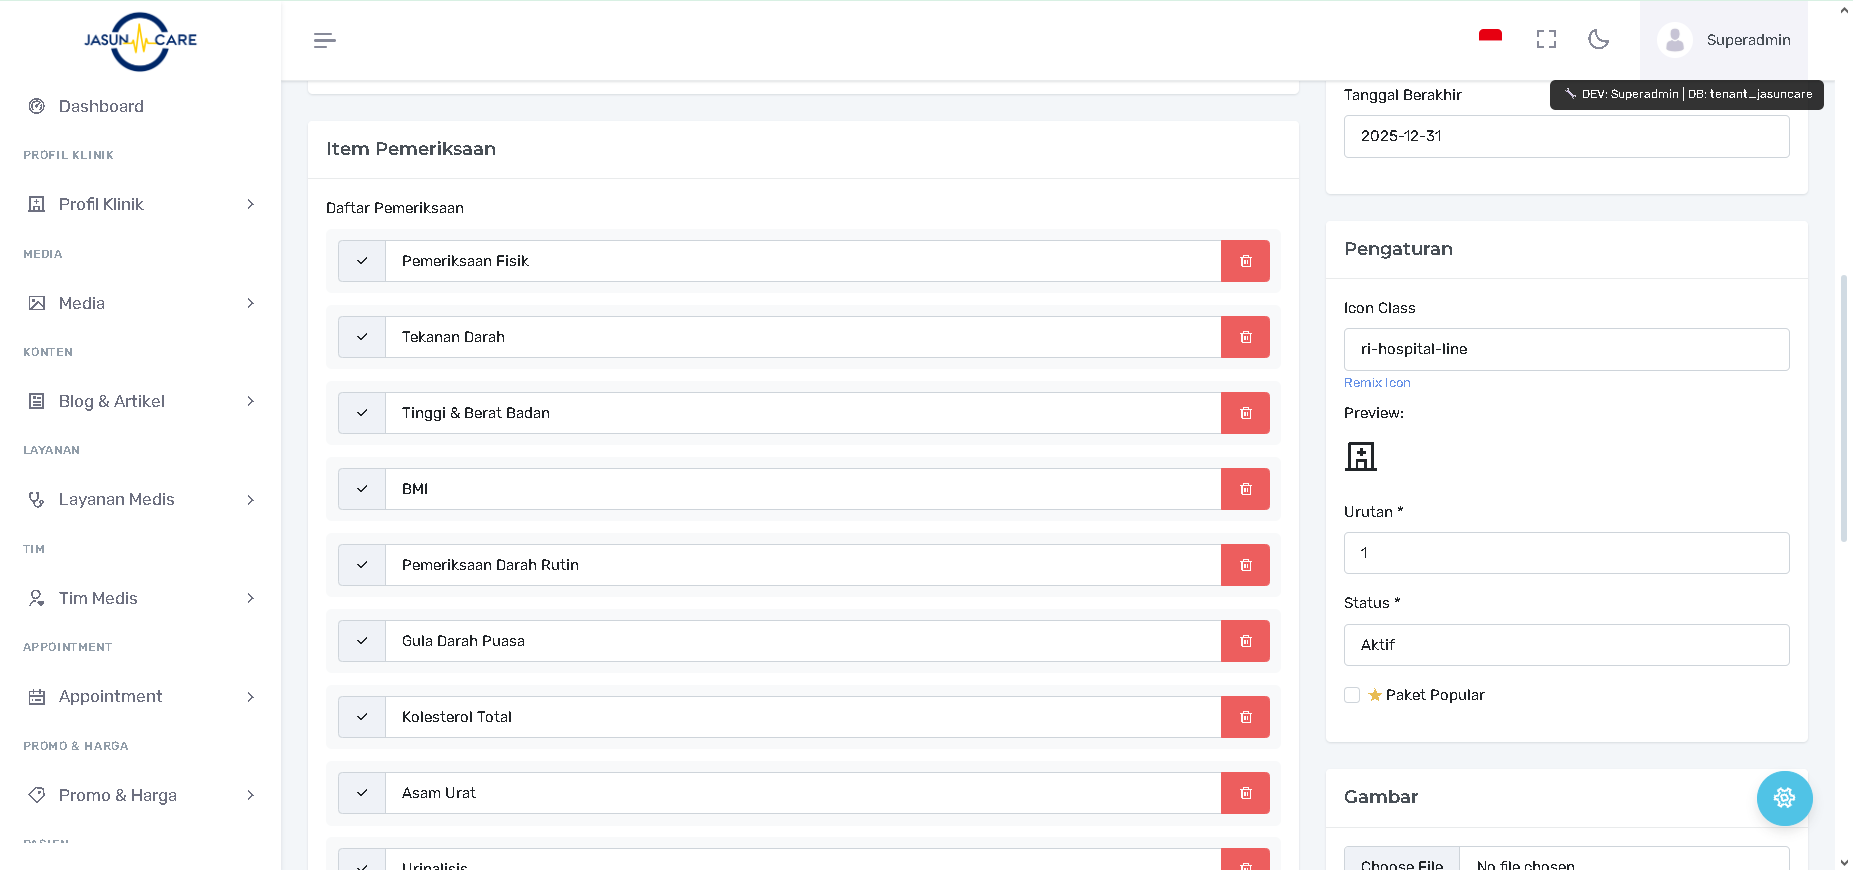This screenshot has width=1853, height=870.
Task: Delete the Pemeriksaan Fisik item
Action: 1245,261
